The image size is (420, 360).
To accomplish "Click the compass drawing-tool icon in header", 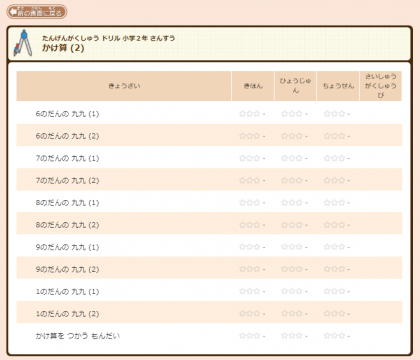I will click(23, 43).
